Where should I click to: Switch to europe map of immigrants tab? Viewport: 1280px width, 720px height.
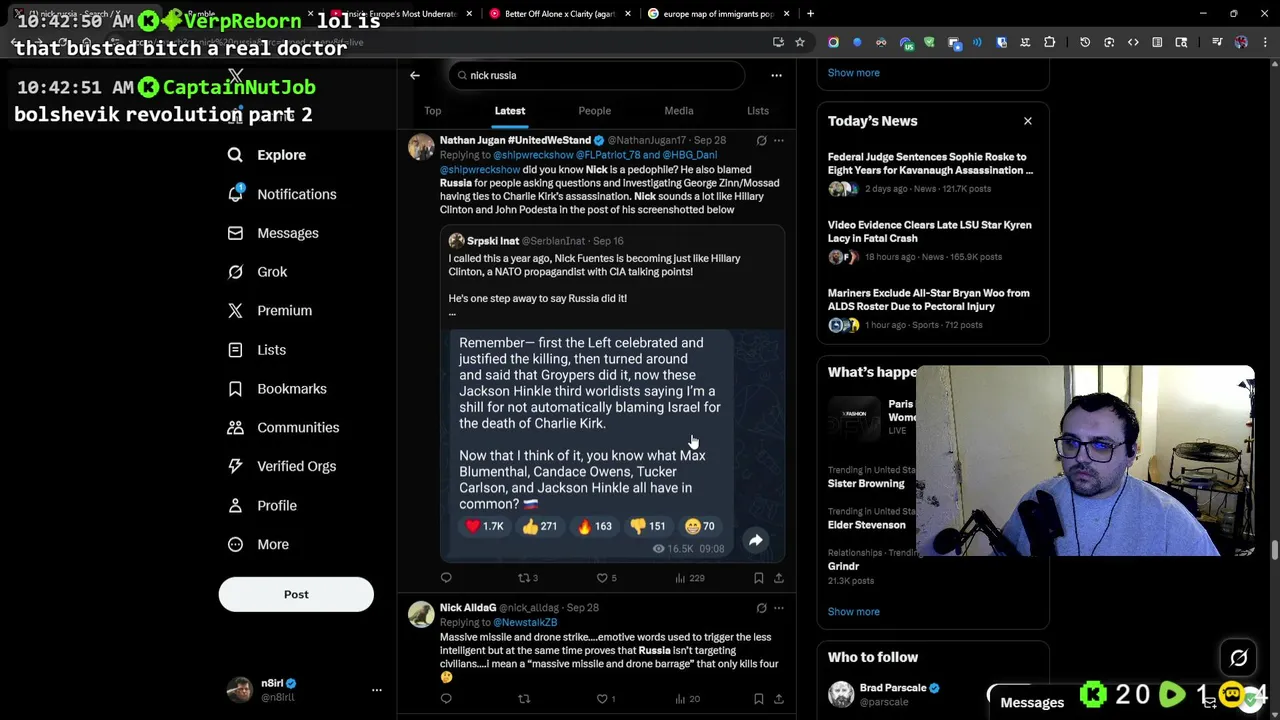click(717, 14)
